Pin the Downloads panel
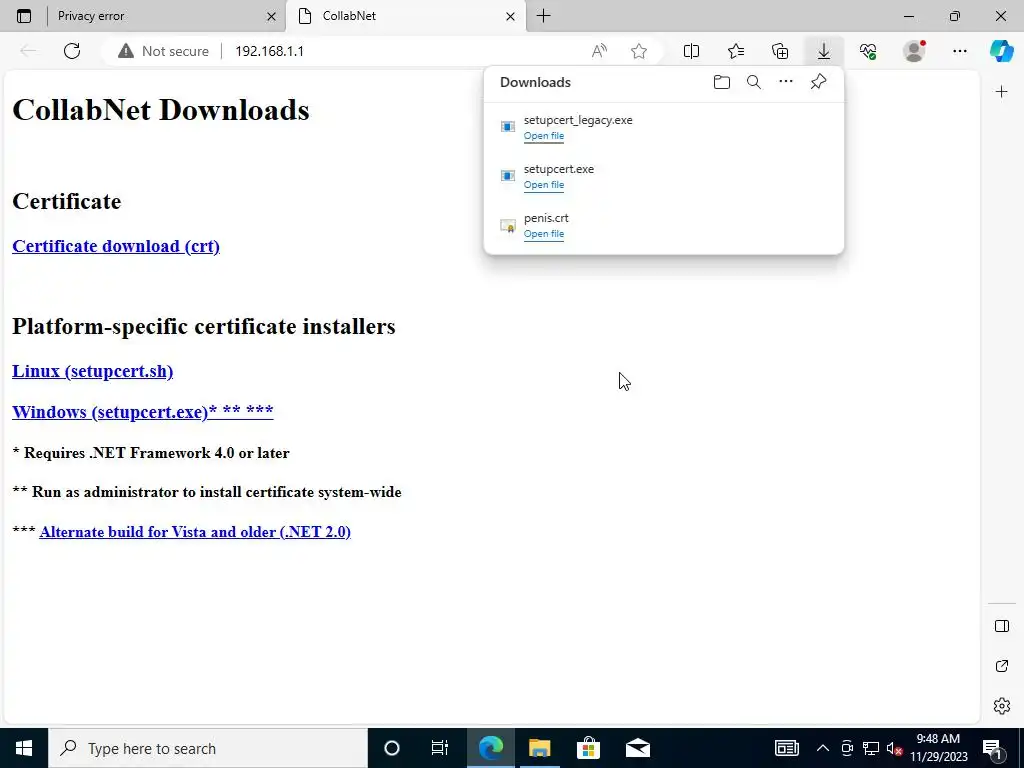The width and height of the screenshot is (1024, 768). 818,82
